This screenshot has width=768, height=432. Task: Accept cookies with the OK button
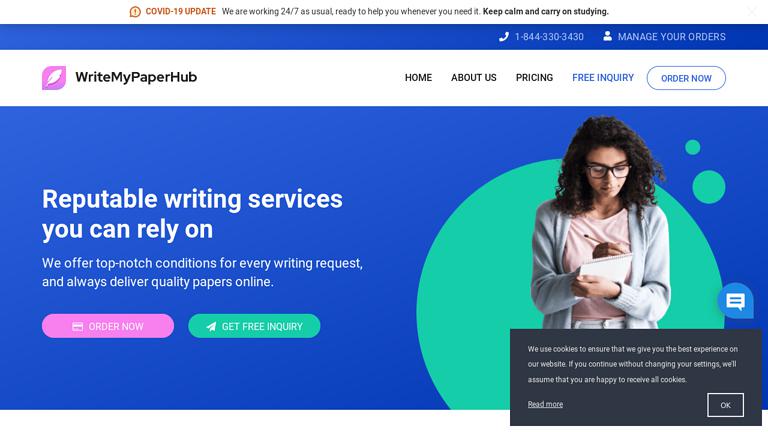click(x=725, y=405)
